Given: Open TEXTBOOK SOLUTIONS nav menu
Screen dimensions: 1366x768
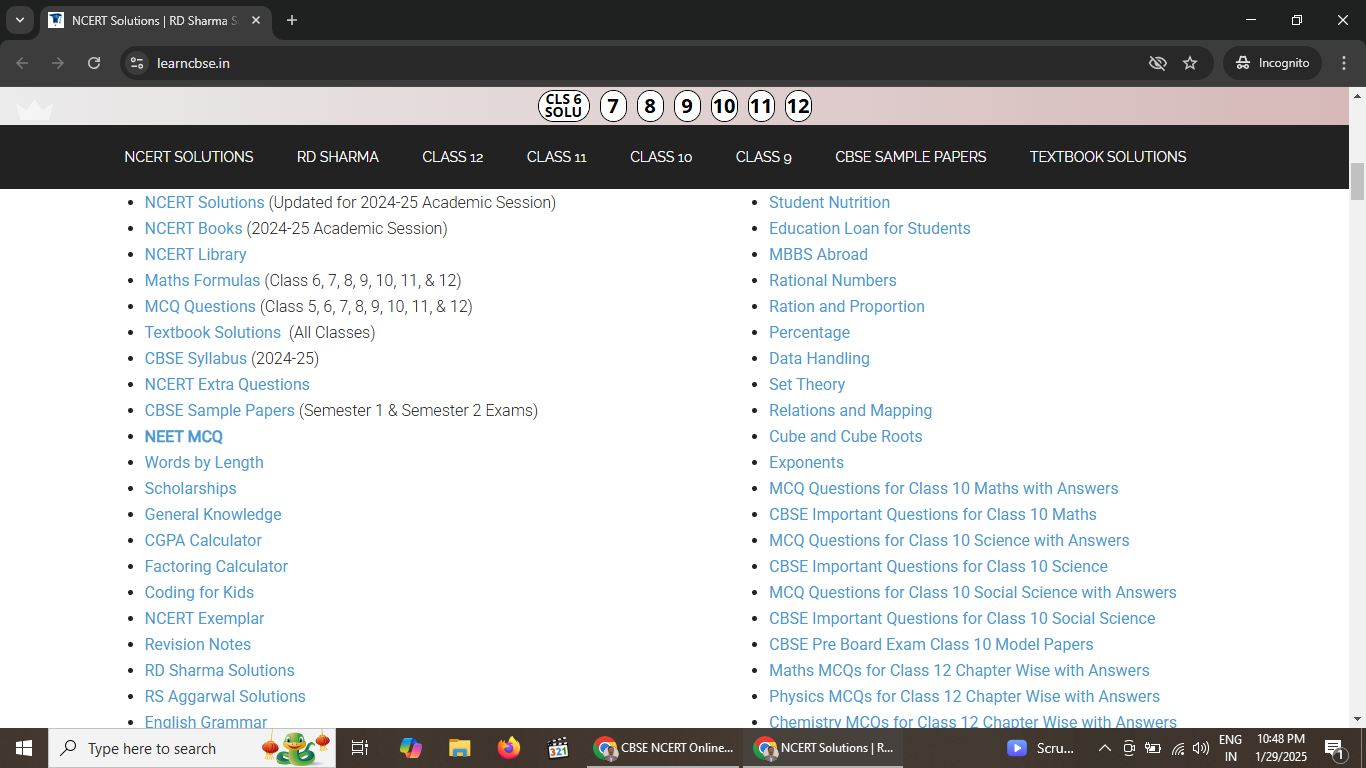Looking at the screenshot, I should coord(1108,157).
